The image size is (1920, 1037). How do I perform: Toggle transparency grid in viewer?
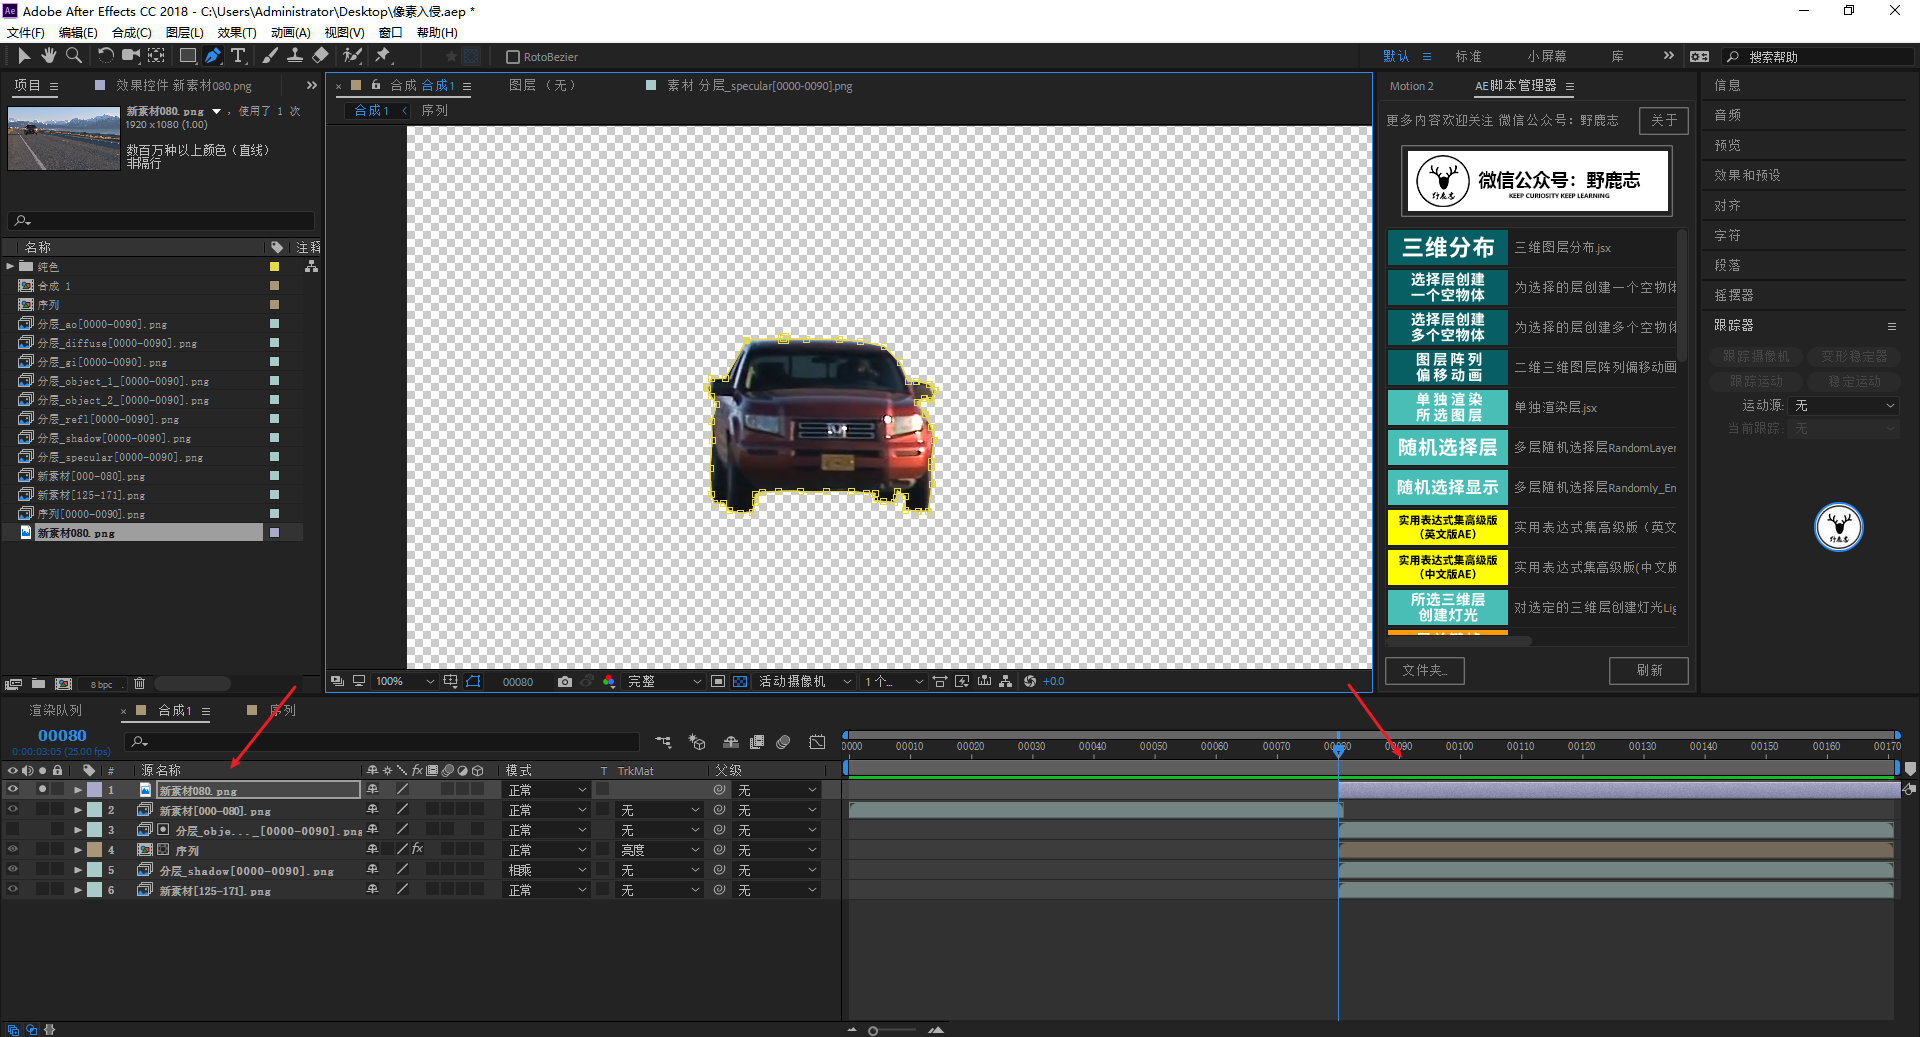tap(740, 682)
